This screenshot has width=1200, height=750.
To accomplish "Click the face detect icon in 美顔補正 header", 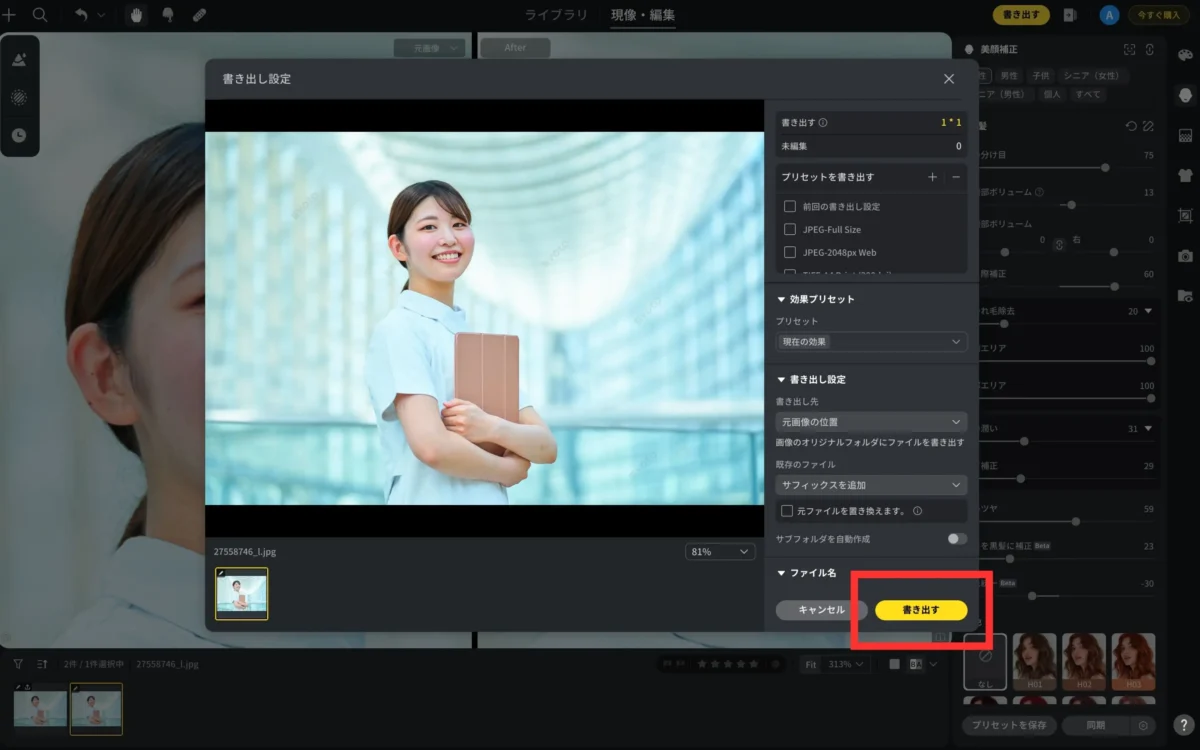I will (1129, 49).
